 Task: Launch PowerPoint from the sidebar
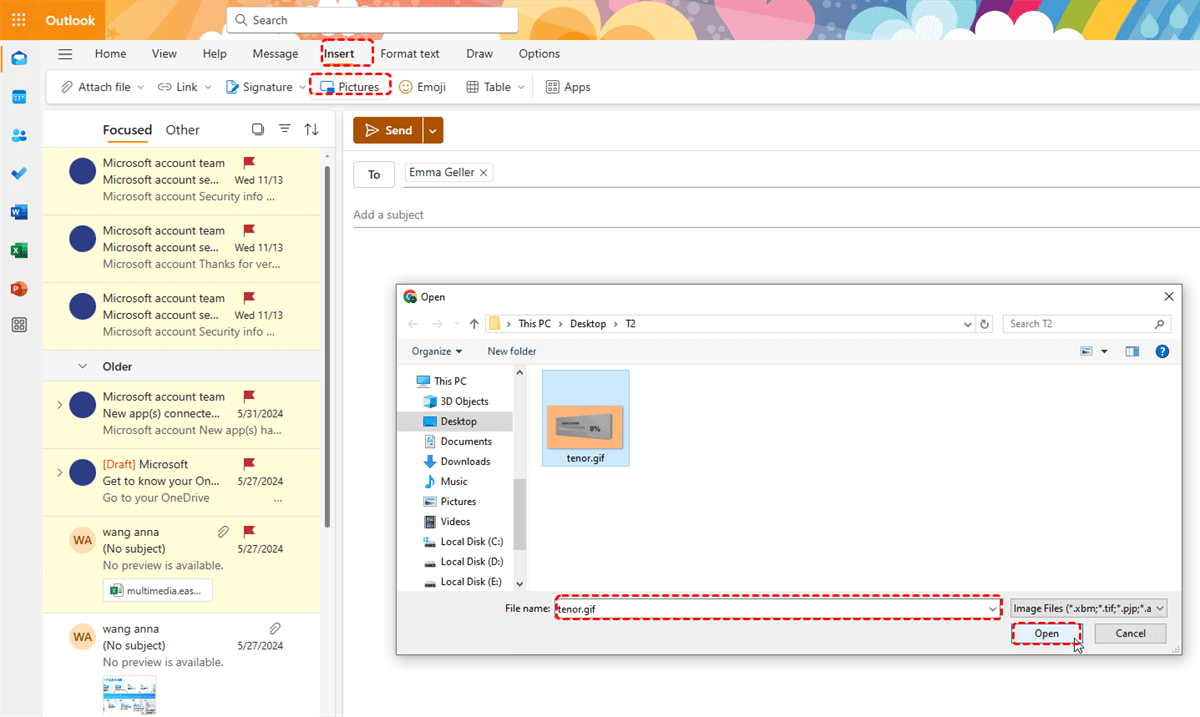point(19,288)
